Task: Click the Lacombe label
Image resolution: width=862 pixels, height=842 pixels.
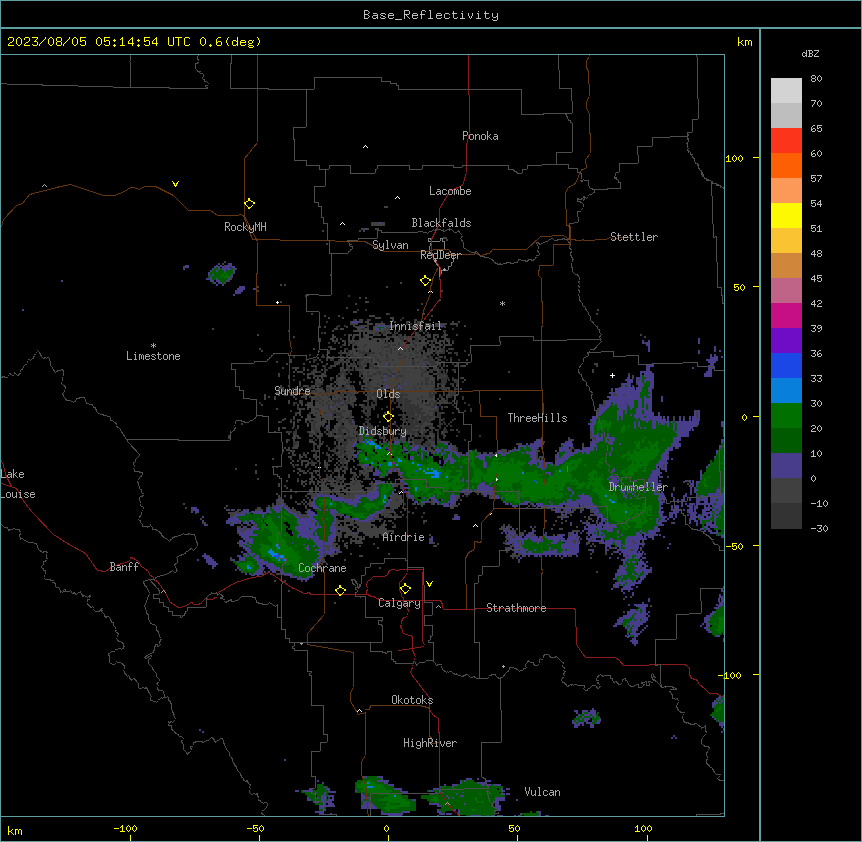Action: pos(450,191)
